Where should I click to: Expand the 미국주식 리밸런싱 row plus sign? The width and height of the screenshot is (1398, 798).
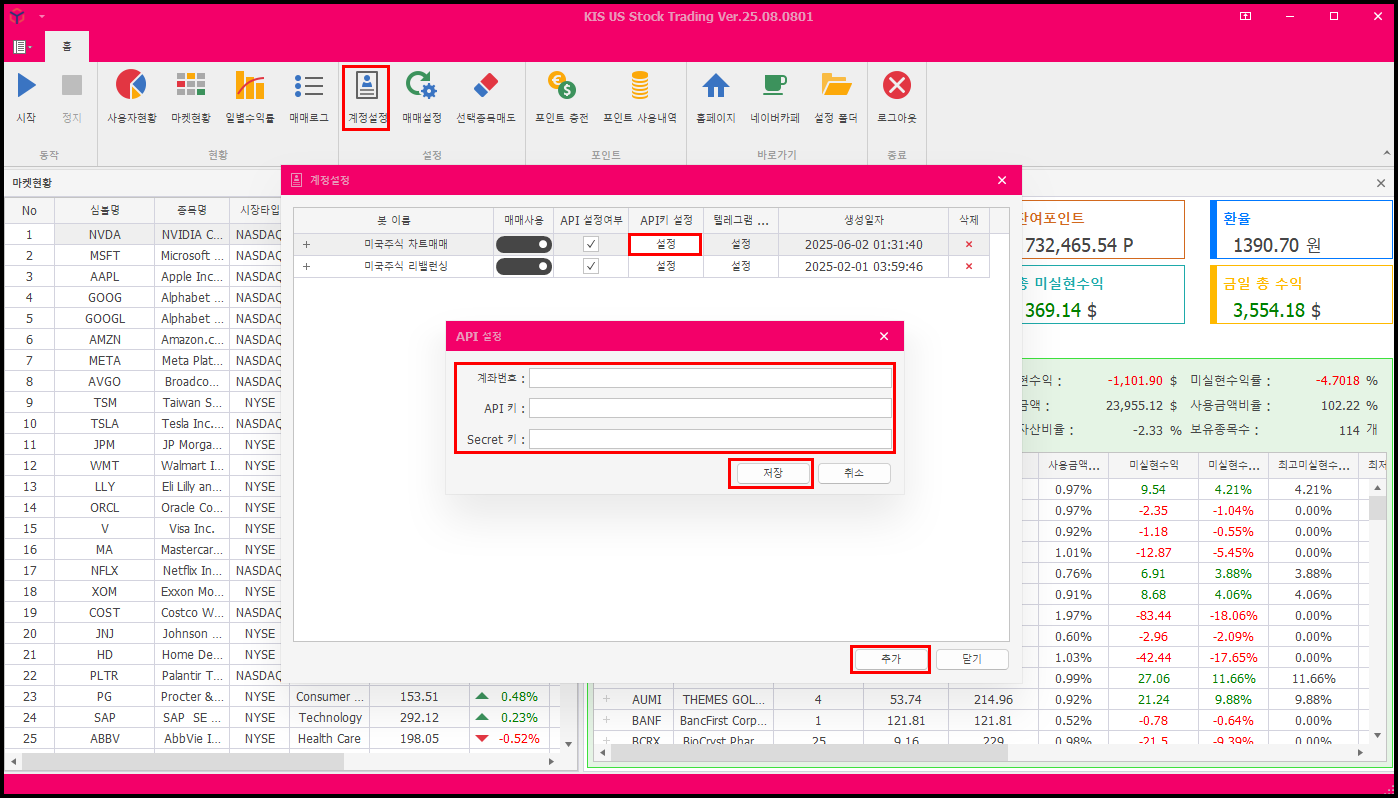coord(306,266)
